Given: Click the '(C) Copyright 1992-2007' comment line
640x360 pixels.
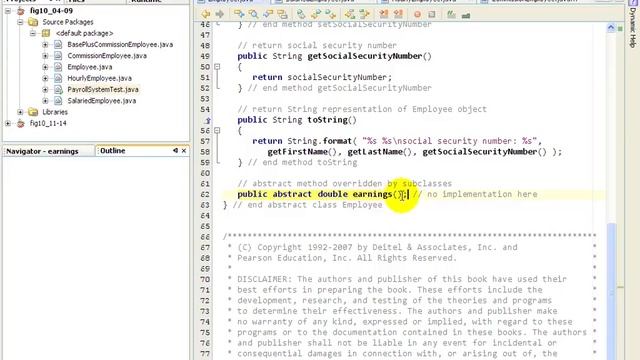Looking at the screenshot, I should coord(377,247).
